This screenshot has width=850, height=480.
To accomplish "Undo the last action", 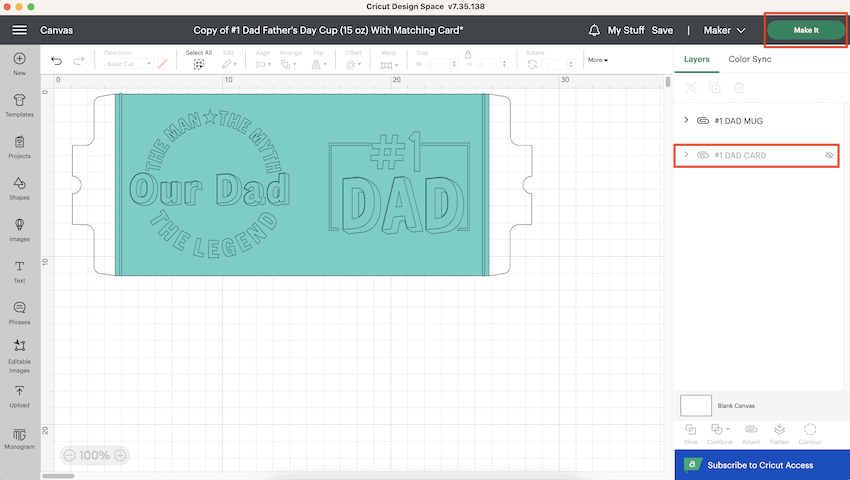I will (x=56, y=61).
